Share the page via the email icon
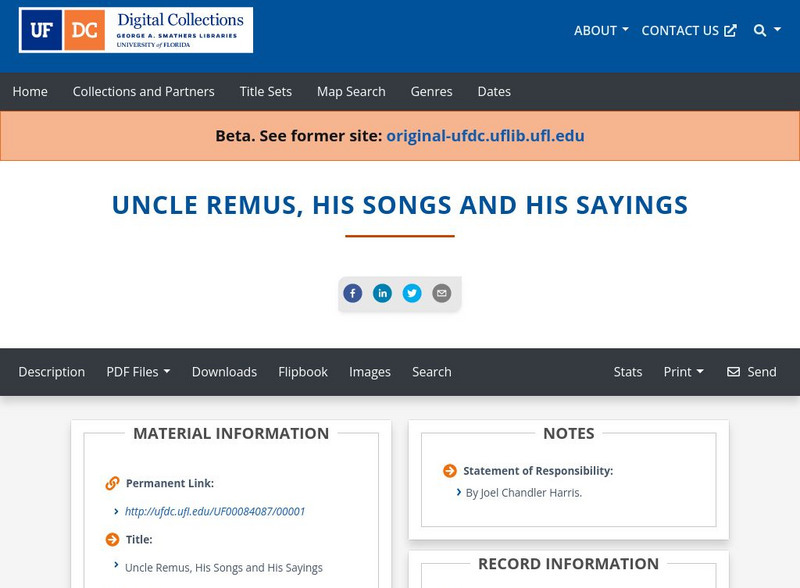Screen dimensions: 800x588 coord(440,293)
